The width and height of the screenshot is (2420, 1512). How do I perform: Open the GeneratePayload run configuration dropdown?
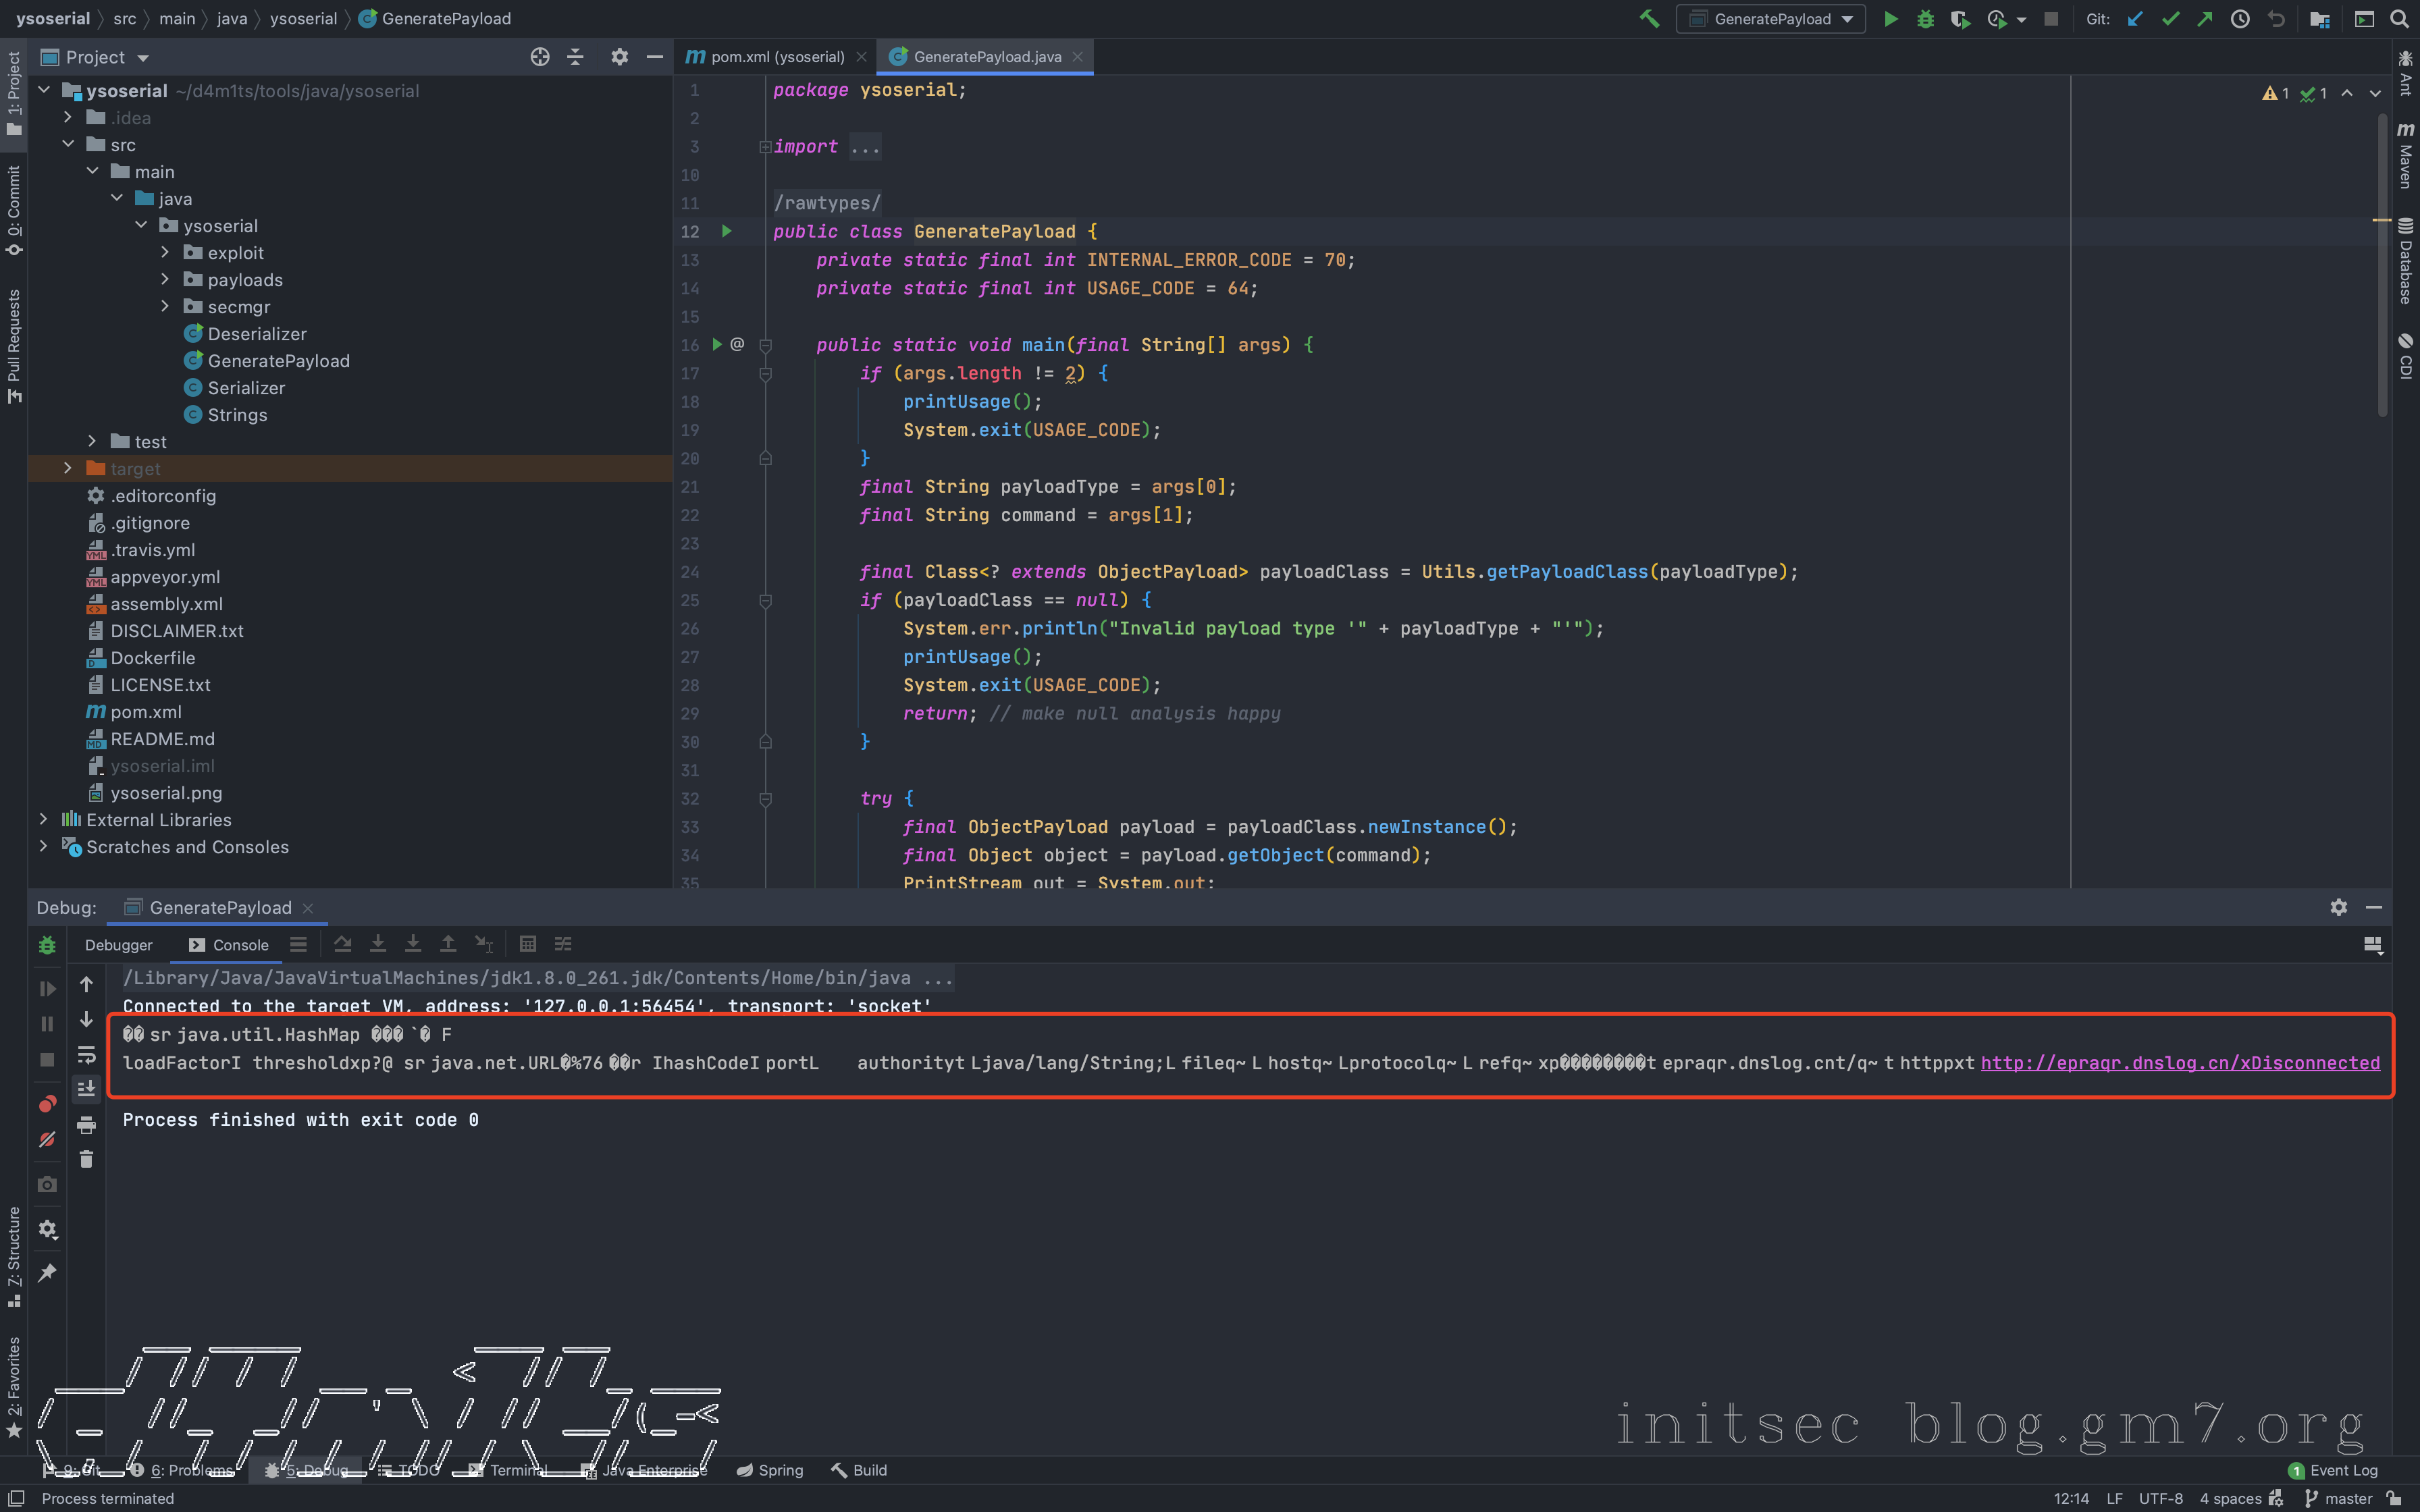point(1771,19)
